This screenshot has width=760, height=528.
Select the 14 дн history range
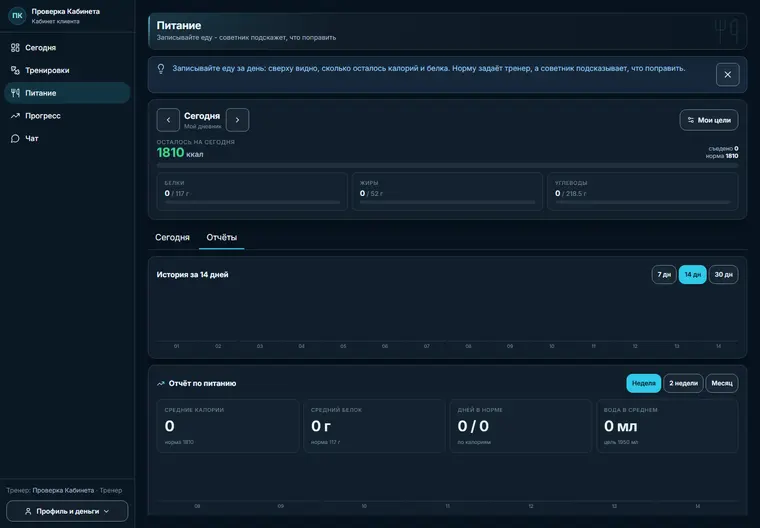pos(693,274)
